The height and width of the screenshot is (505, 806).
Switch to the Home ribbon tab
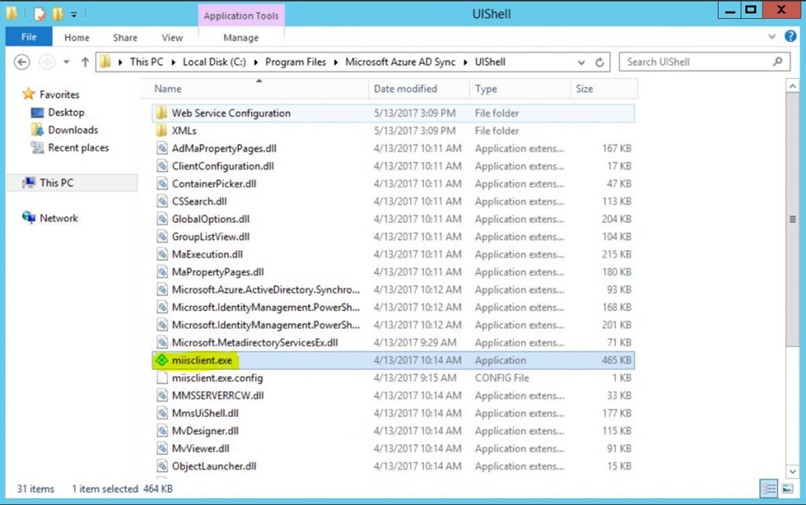click(x=77, y=38)
